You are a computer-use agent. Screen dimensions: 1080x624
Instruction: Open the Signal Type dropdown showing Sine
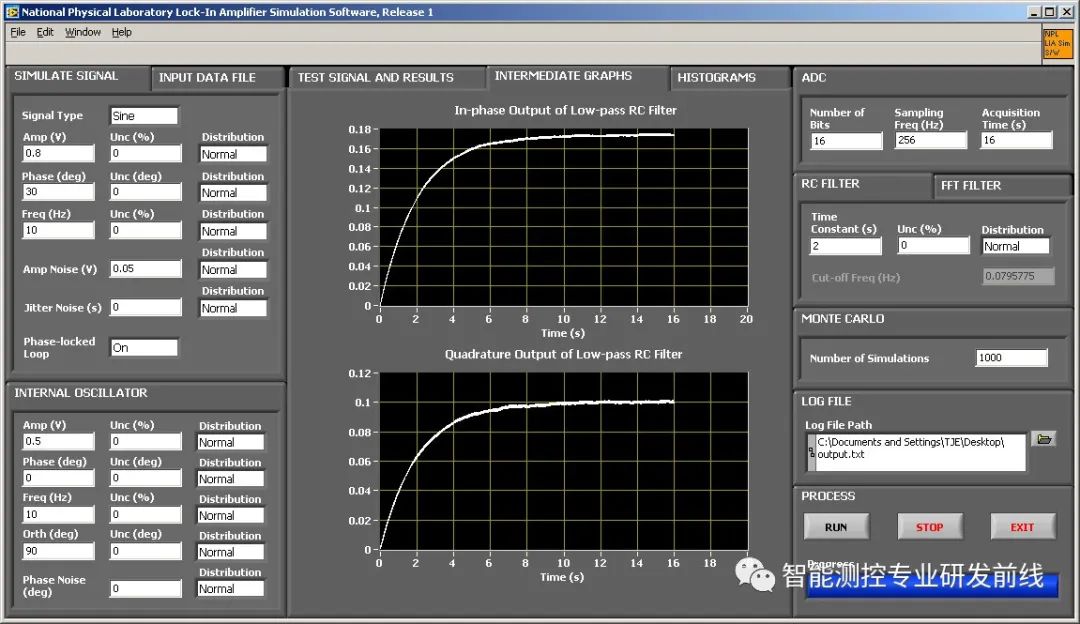click(x=144, y=116)
